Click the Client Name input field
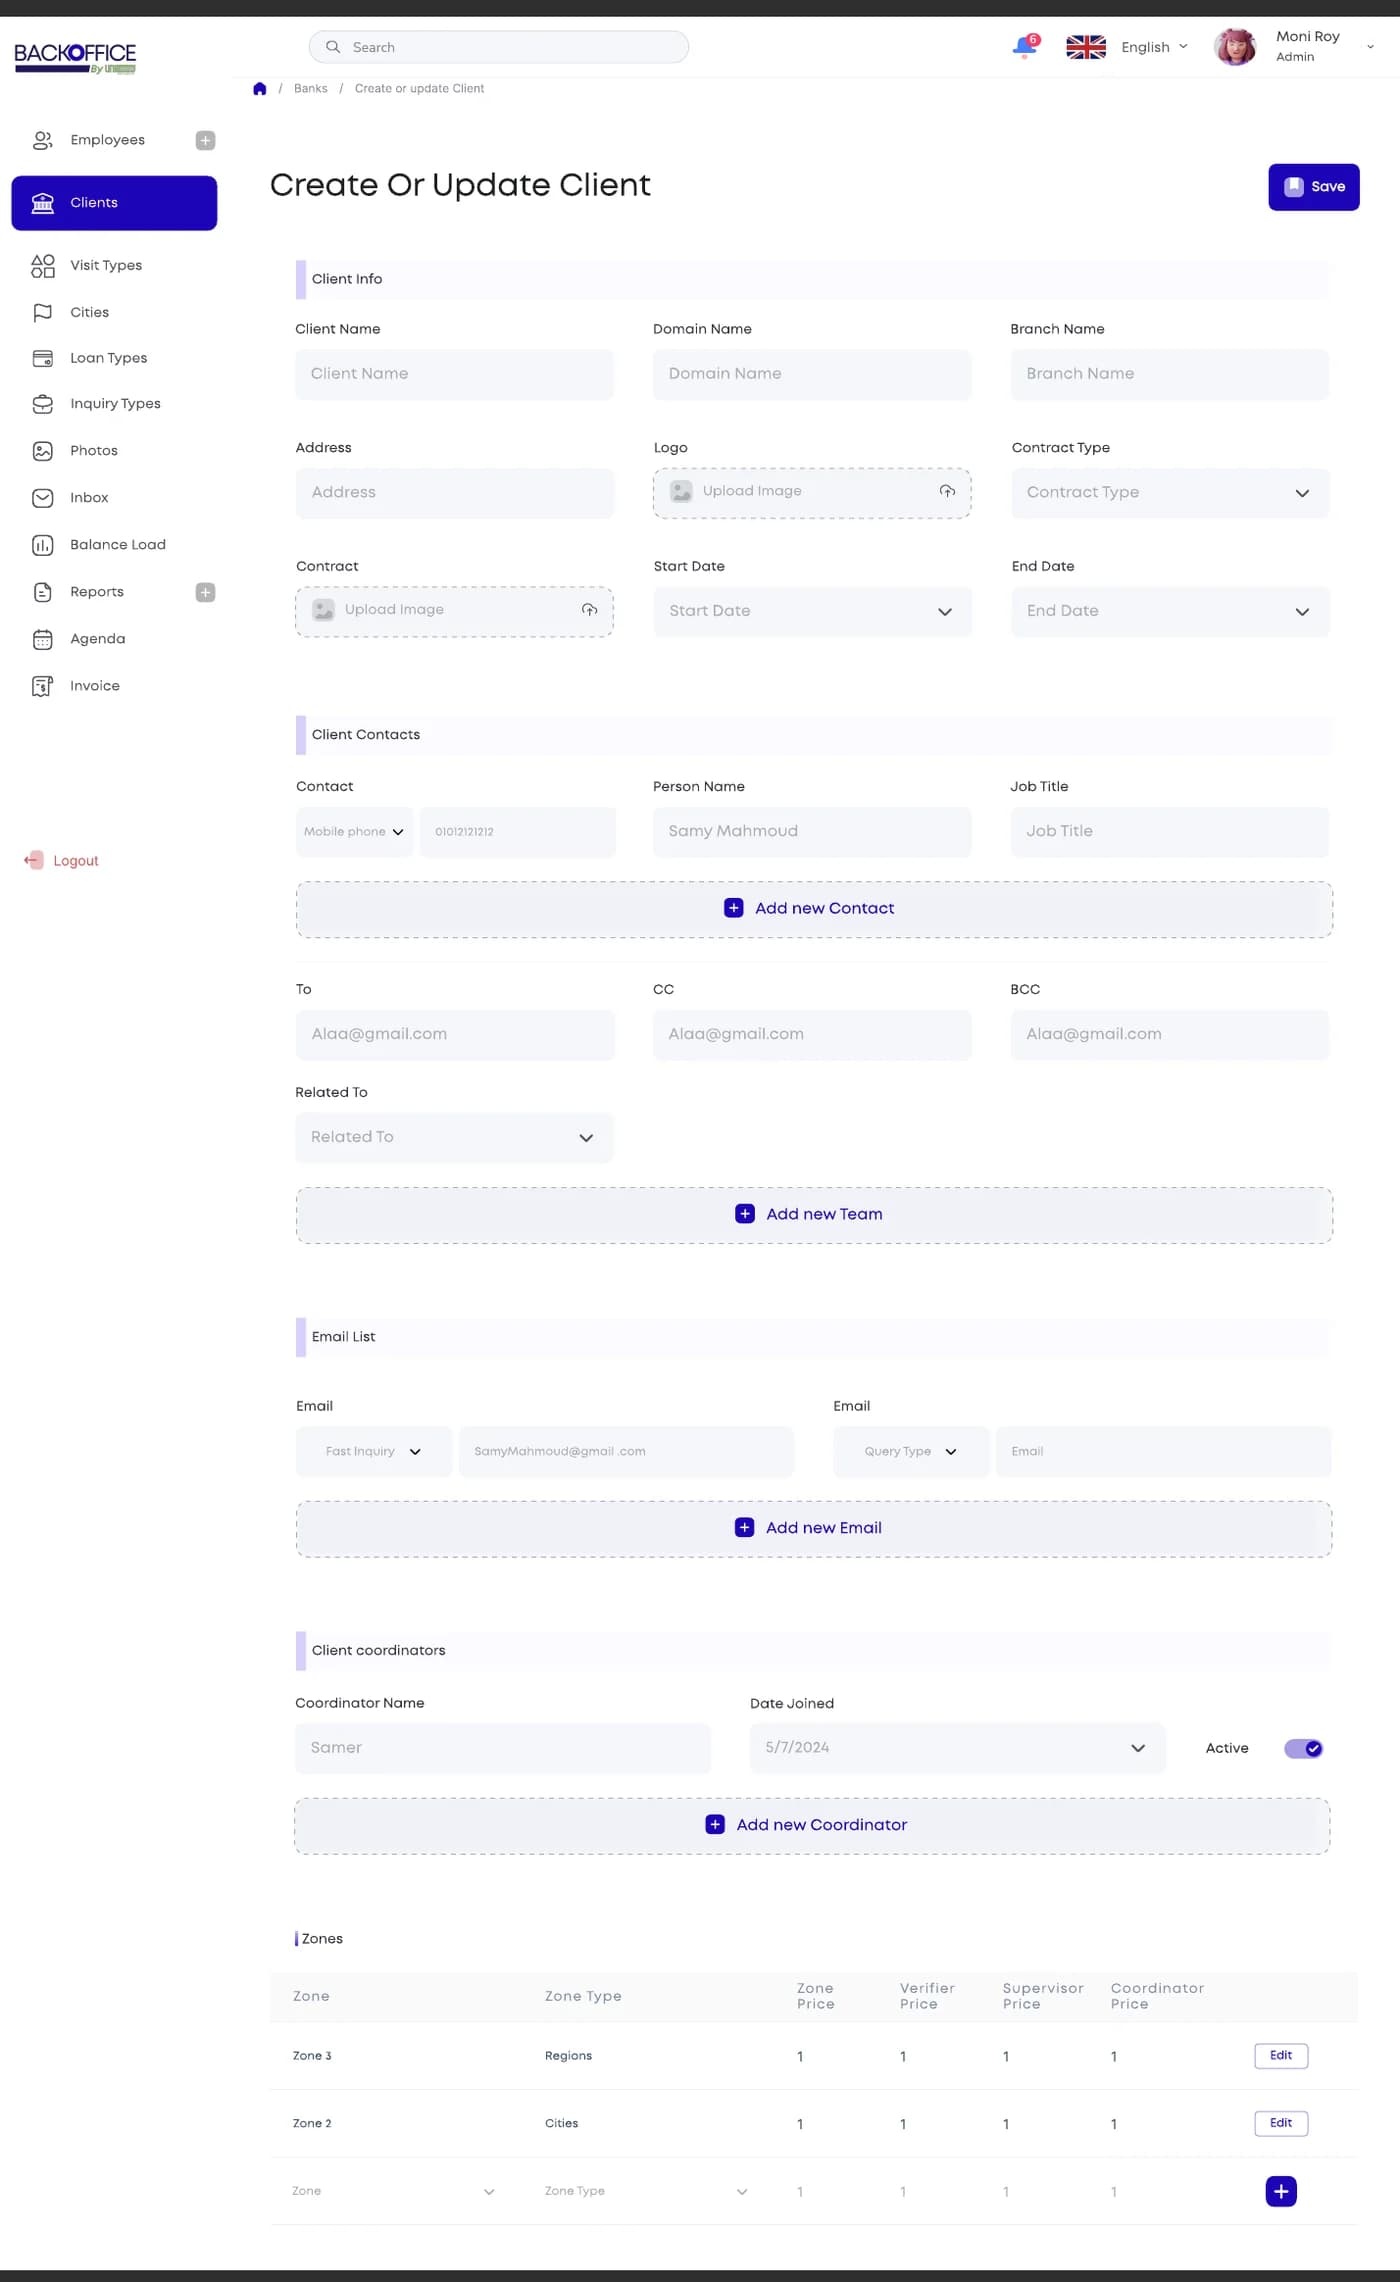The height and width of the screenshot is (2282, 1400). tap(454, 374)
